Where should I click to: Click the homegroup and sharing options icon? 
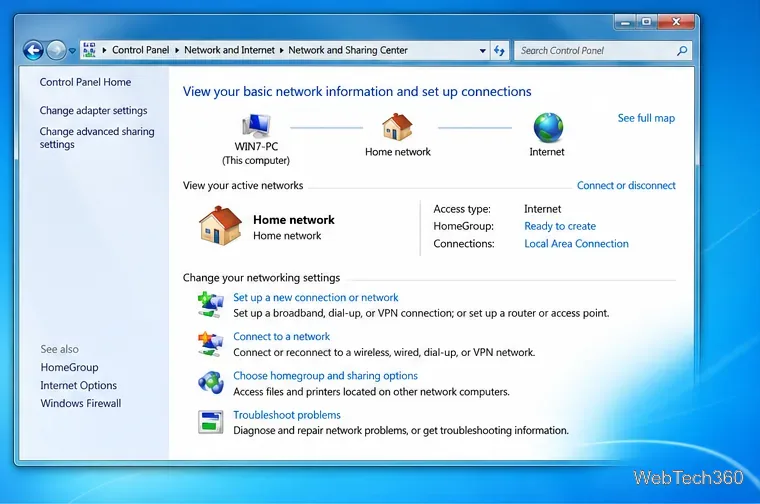click(x=210, y=383)
